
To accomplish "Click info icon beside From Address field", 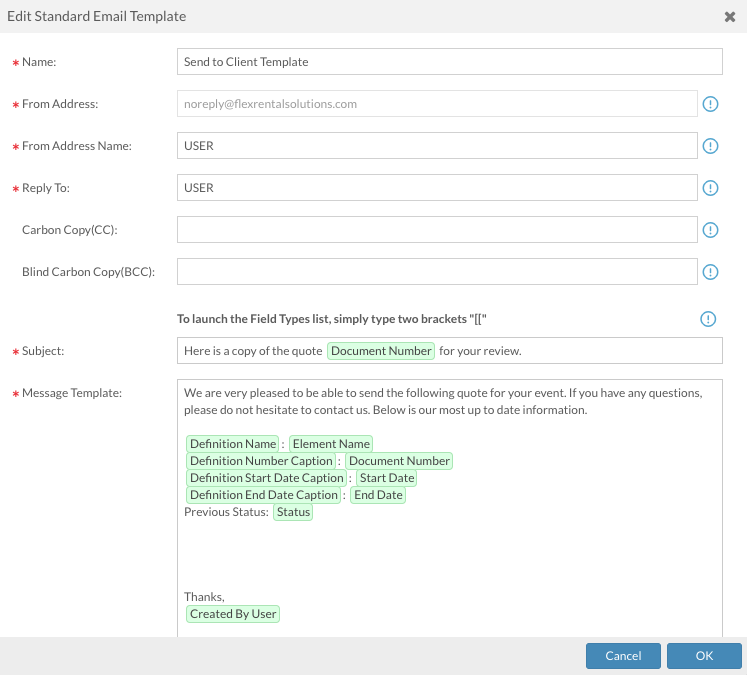I will tap(710, 104).
